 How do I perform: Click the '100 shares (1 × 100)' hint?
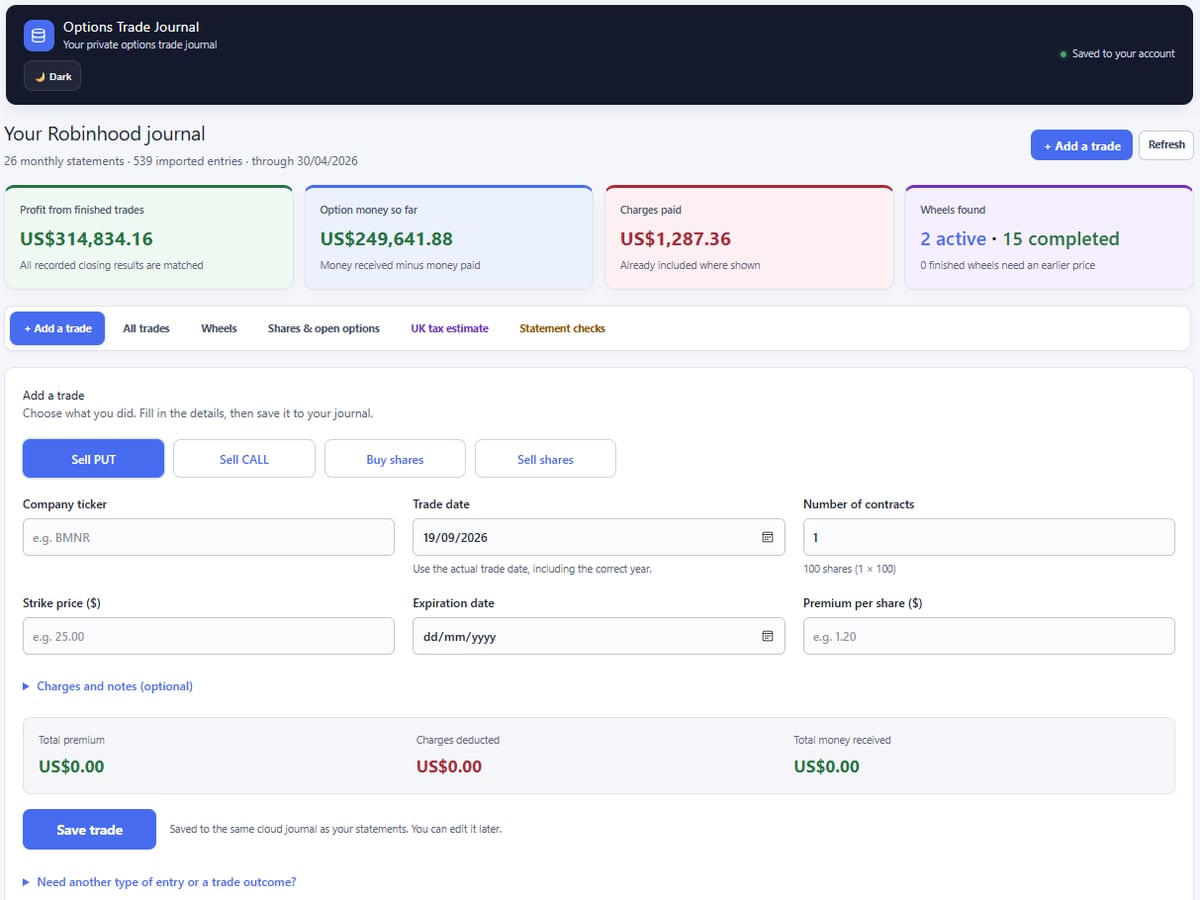pyautogui.click(x=849, y=569)
